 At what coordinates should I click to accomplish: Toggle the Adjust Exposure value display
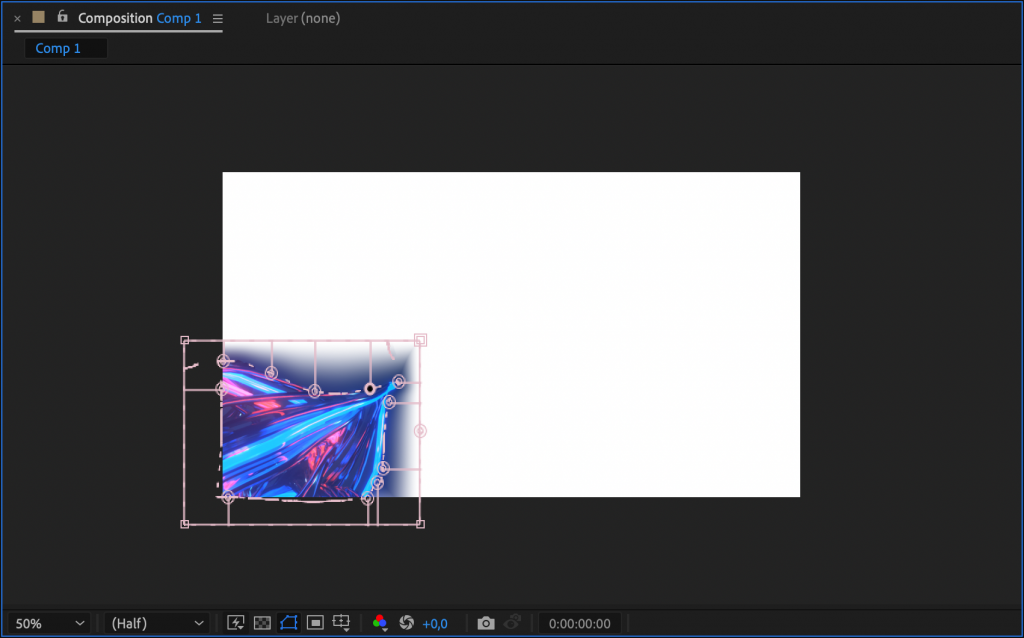coord(434,622)
